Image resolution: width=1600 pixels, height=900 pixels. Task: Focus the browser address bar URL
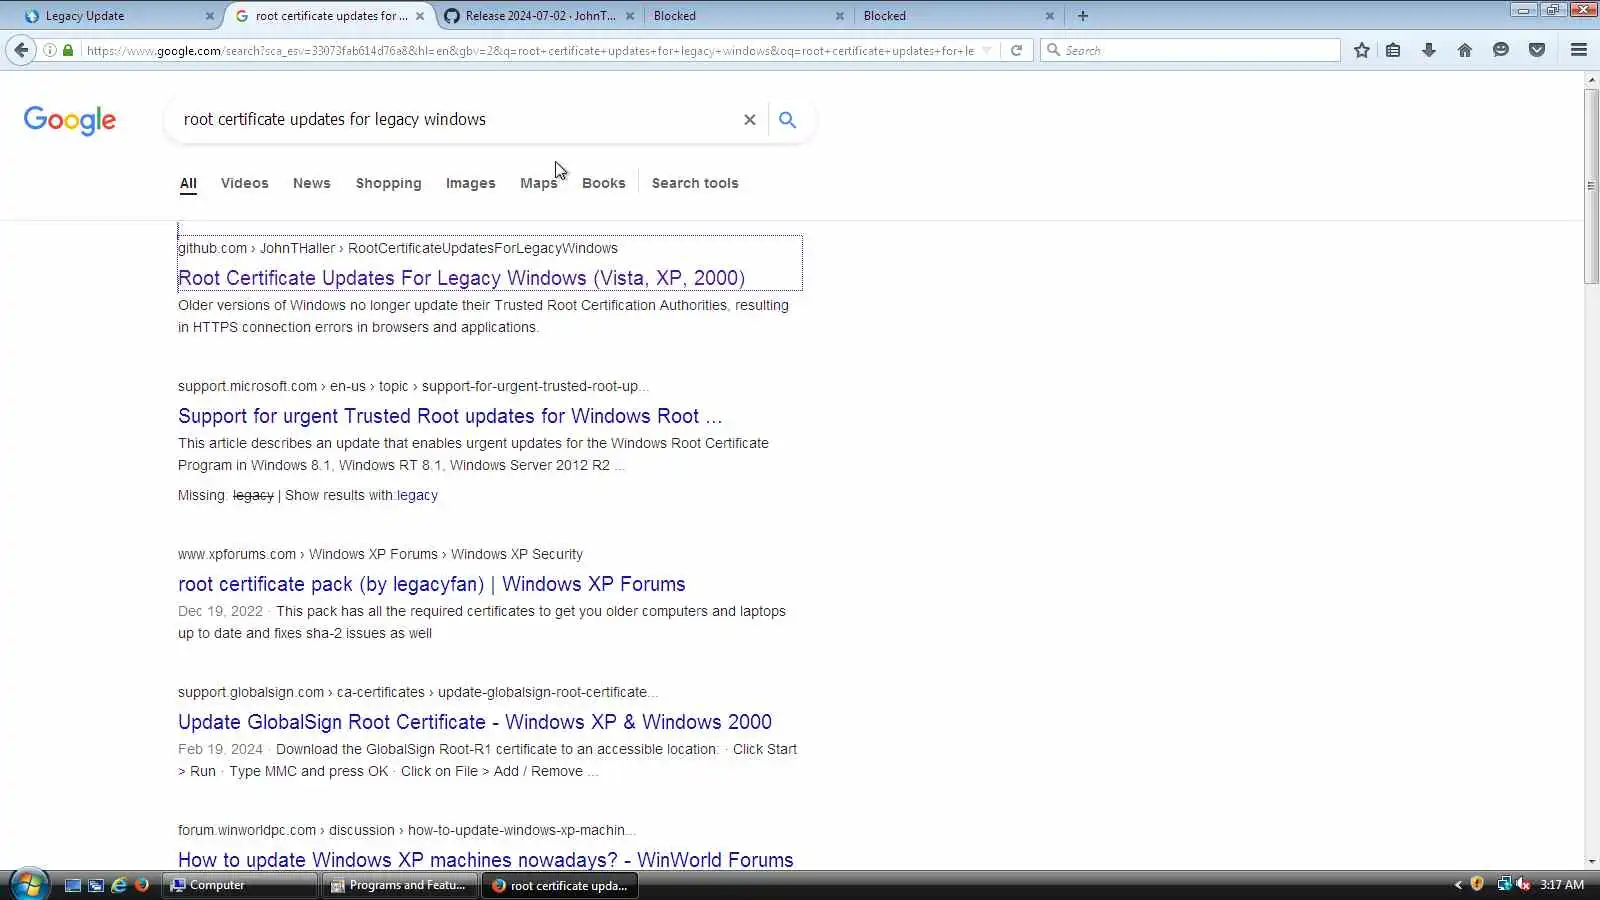(530, 50)
